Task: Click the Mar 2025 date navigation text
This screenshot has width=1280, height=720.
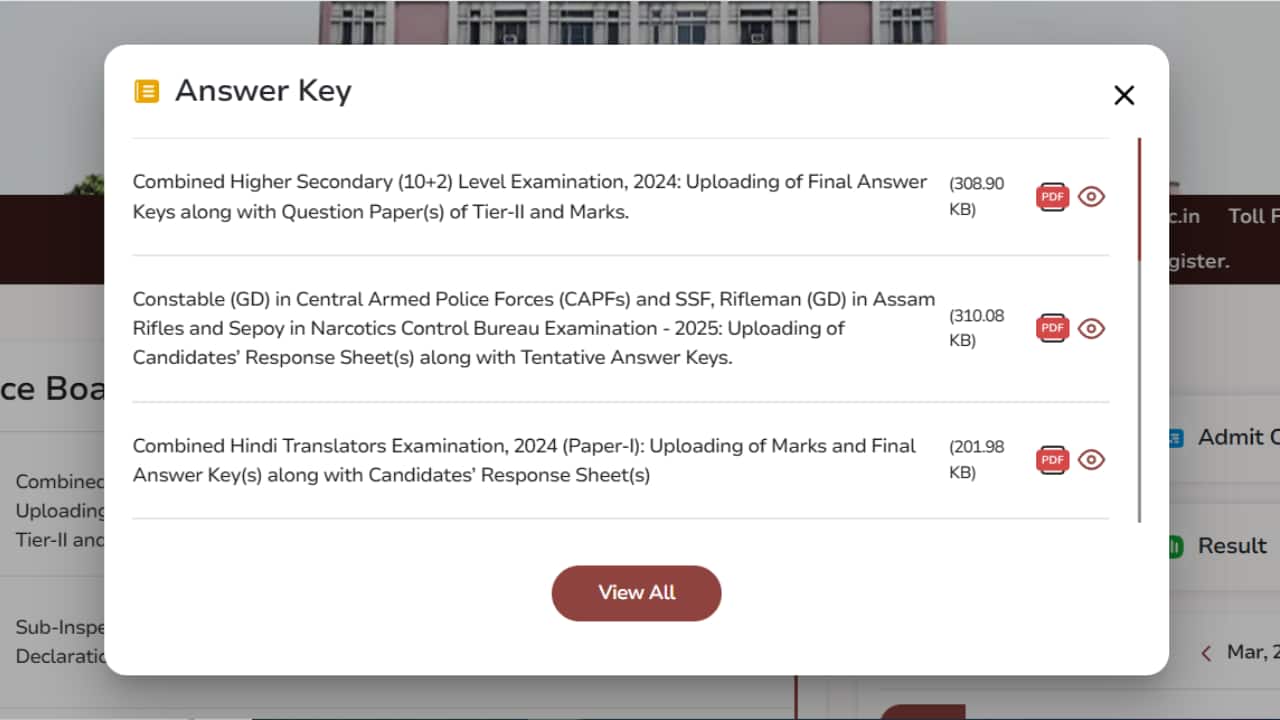Action: pos(1248,652)
